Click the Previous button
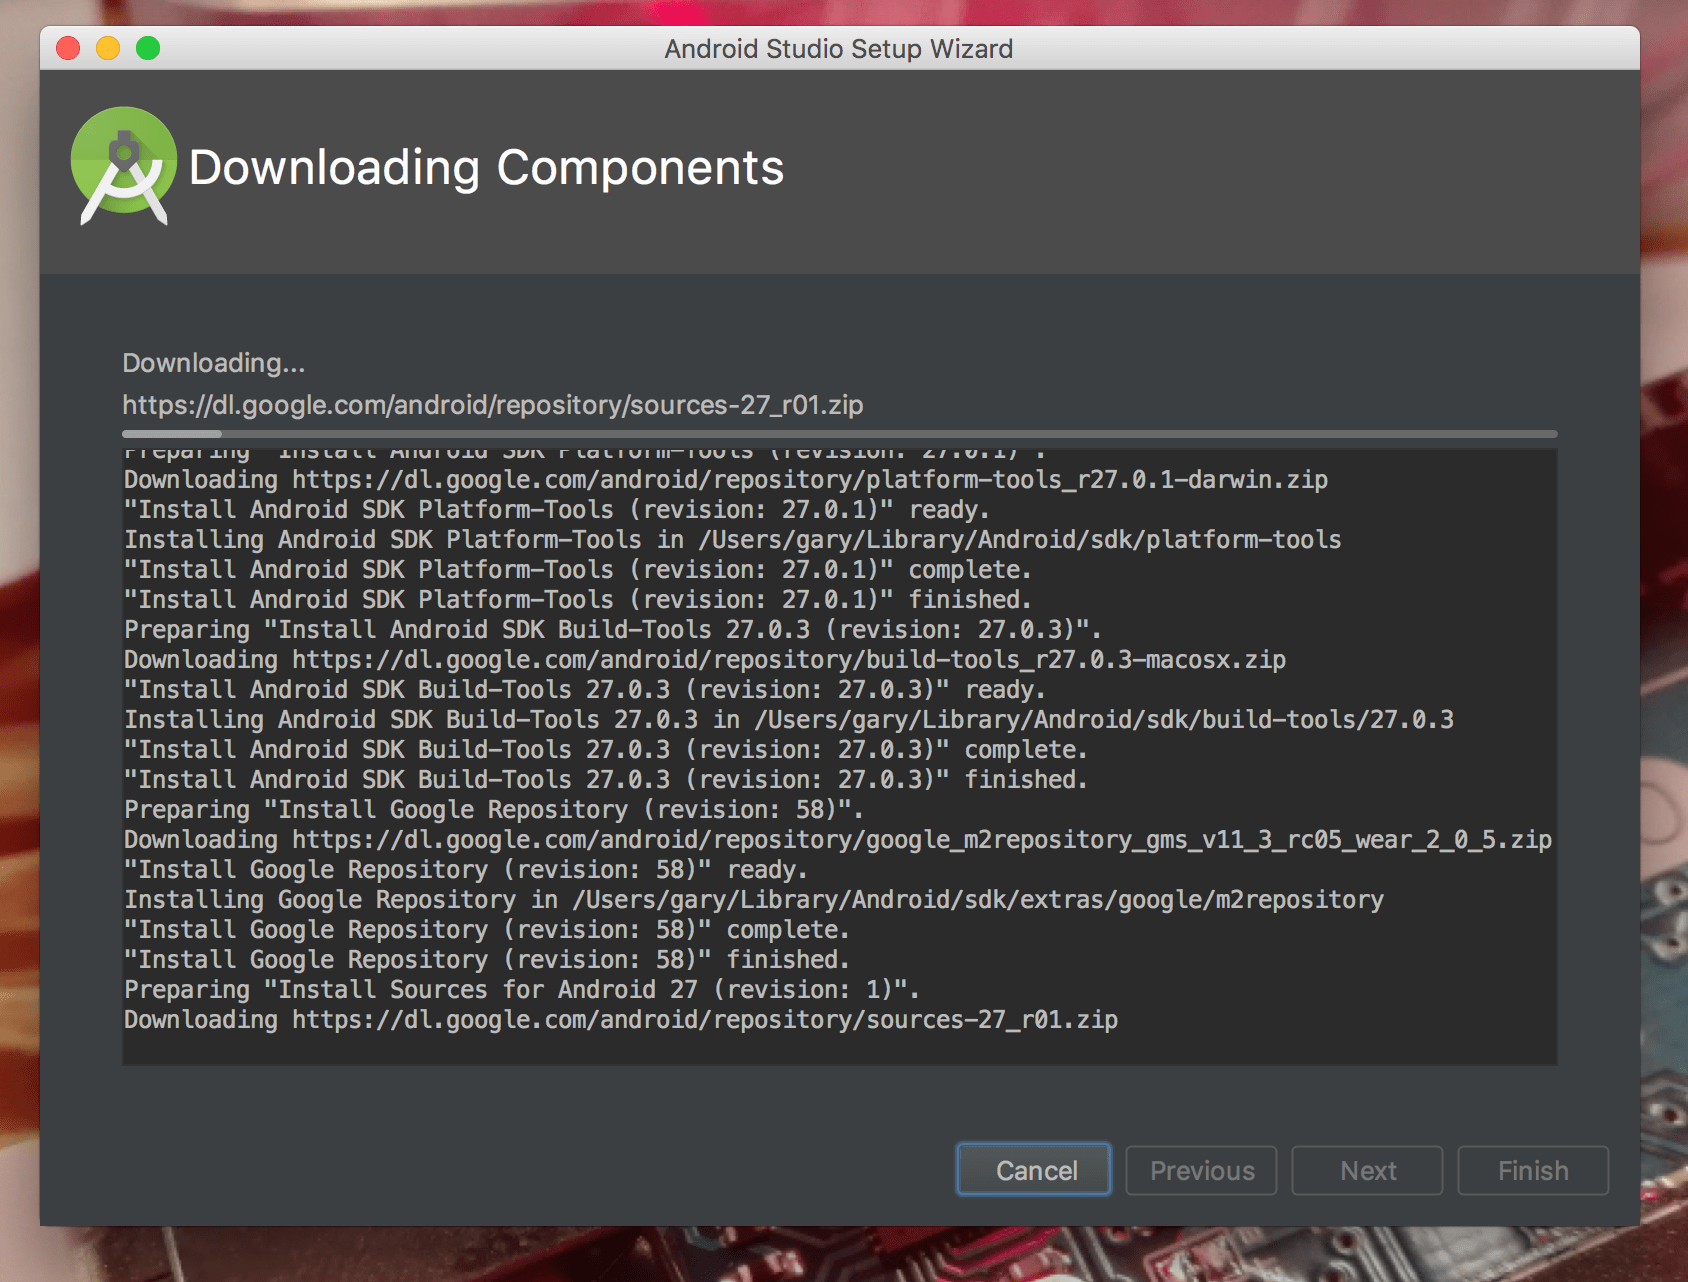The image size is (1688, 1282). click(x=1200, y=1170)
